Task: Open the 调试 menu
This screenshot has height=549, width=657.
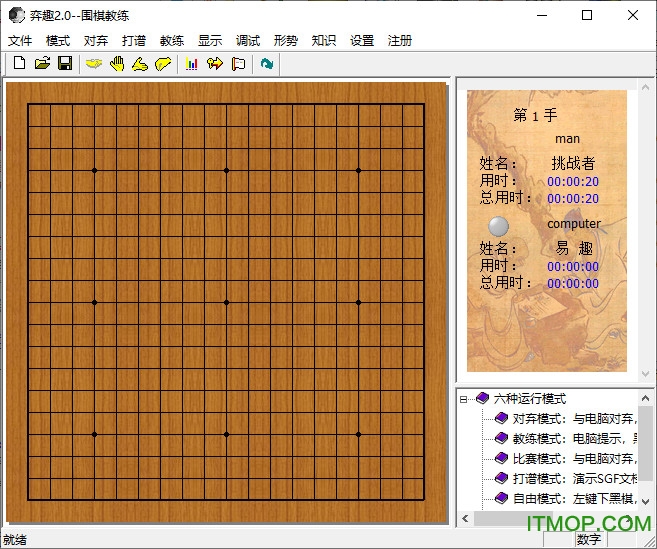Action: tap(248, 41)
